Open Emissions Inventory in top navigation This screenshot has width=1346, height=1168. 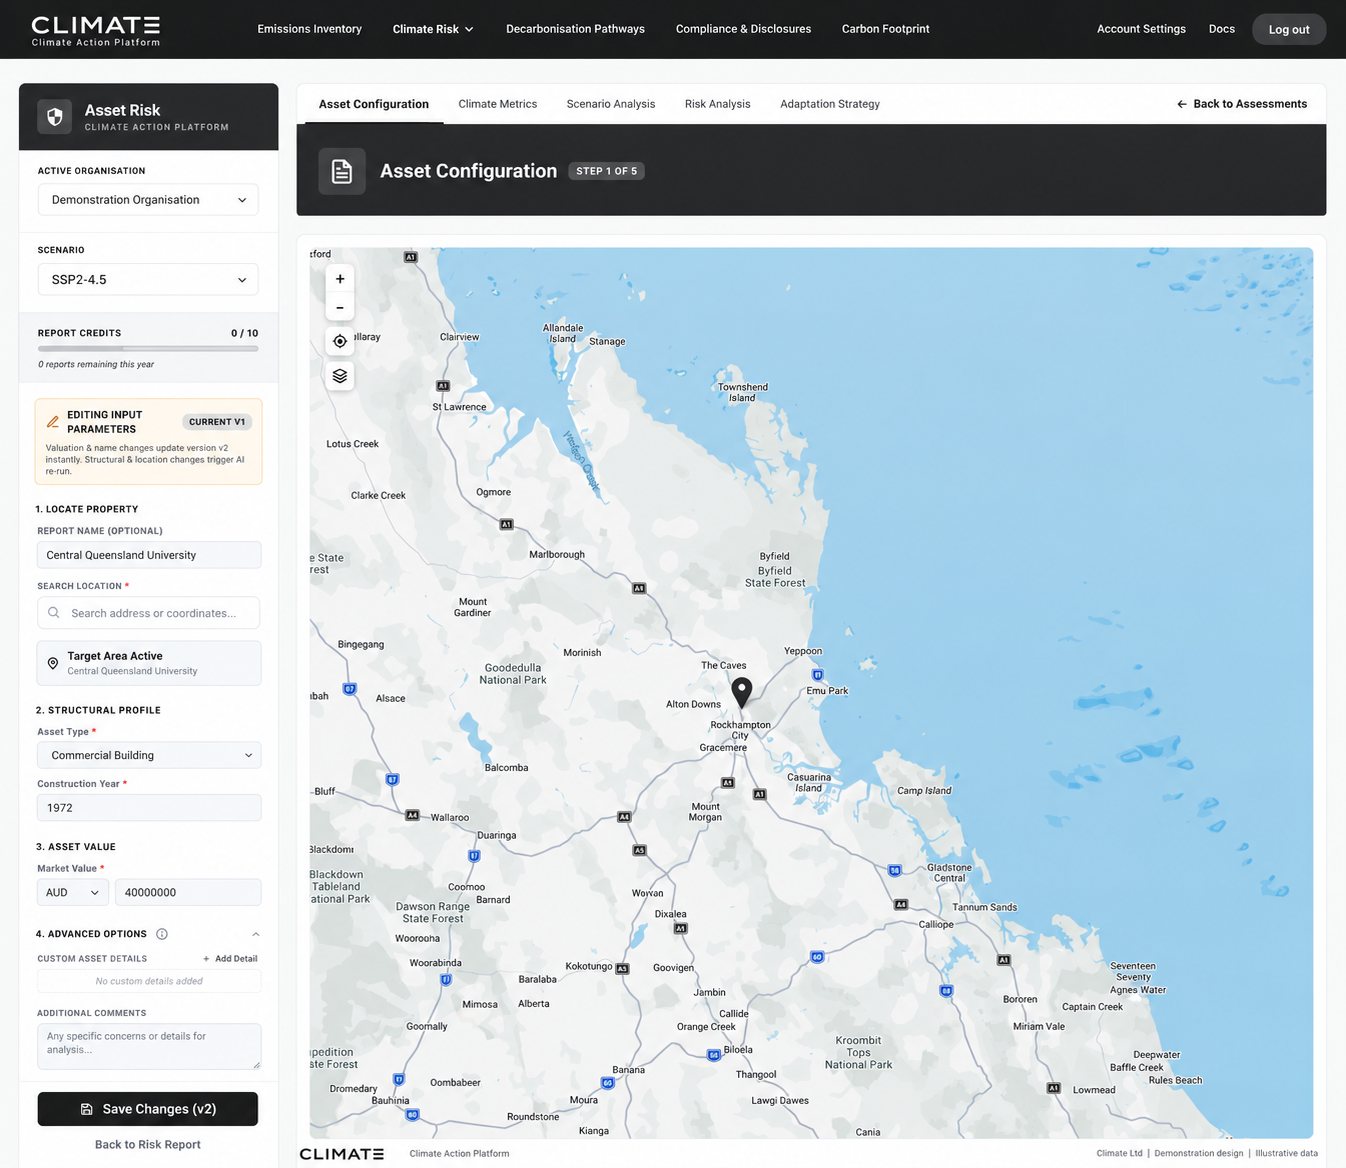(x=310, y=29)
